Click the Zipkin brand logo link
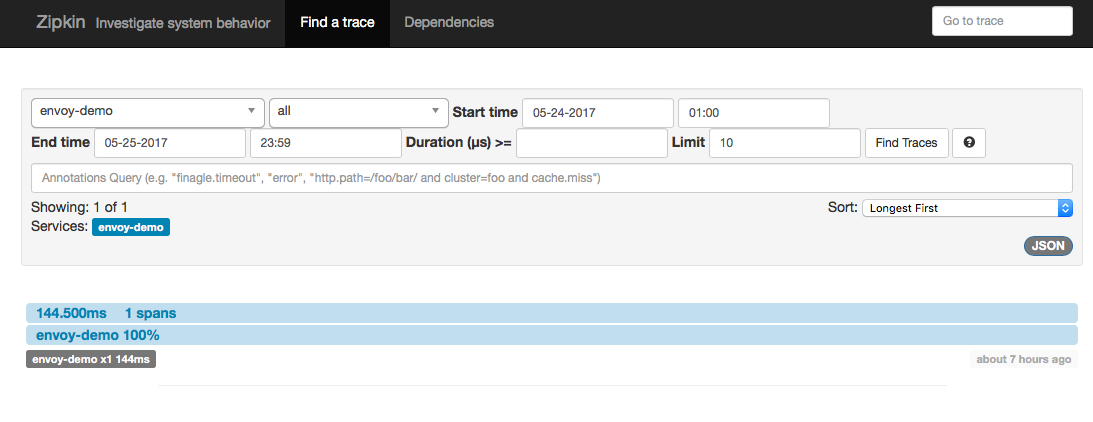 click(61, 22)
